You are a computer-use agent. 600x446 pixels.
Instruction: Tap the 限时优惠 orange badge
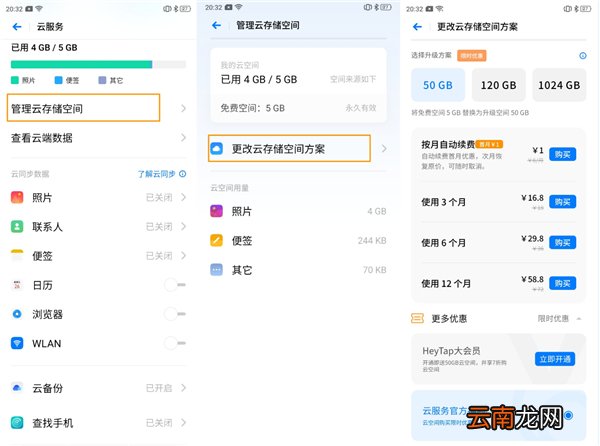(x=471, y=56)
